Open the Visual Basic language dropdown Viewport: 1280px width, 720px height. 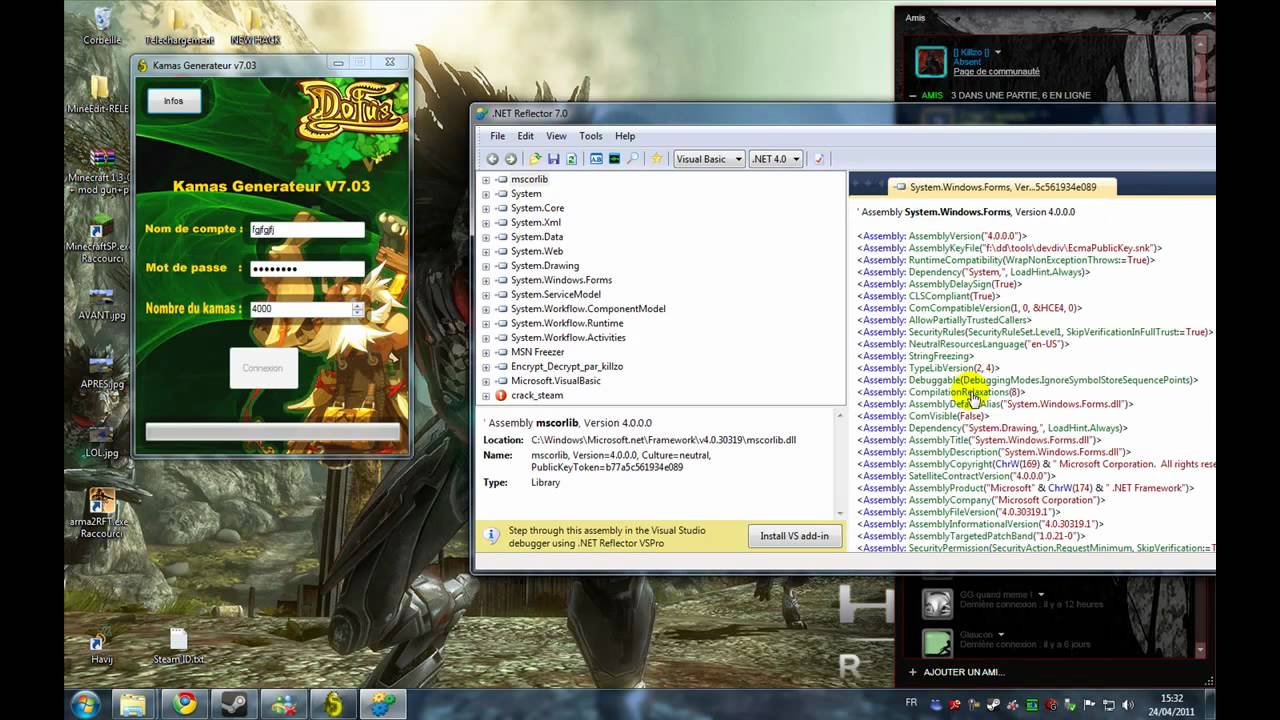[x=709, y=159]
